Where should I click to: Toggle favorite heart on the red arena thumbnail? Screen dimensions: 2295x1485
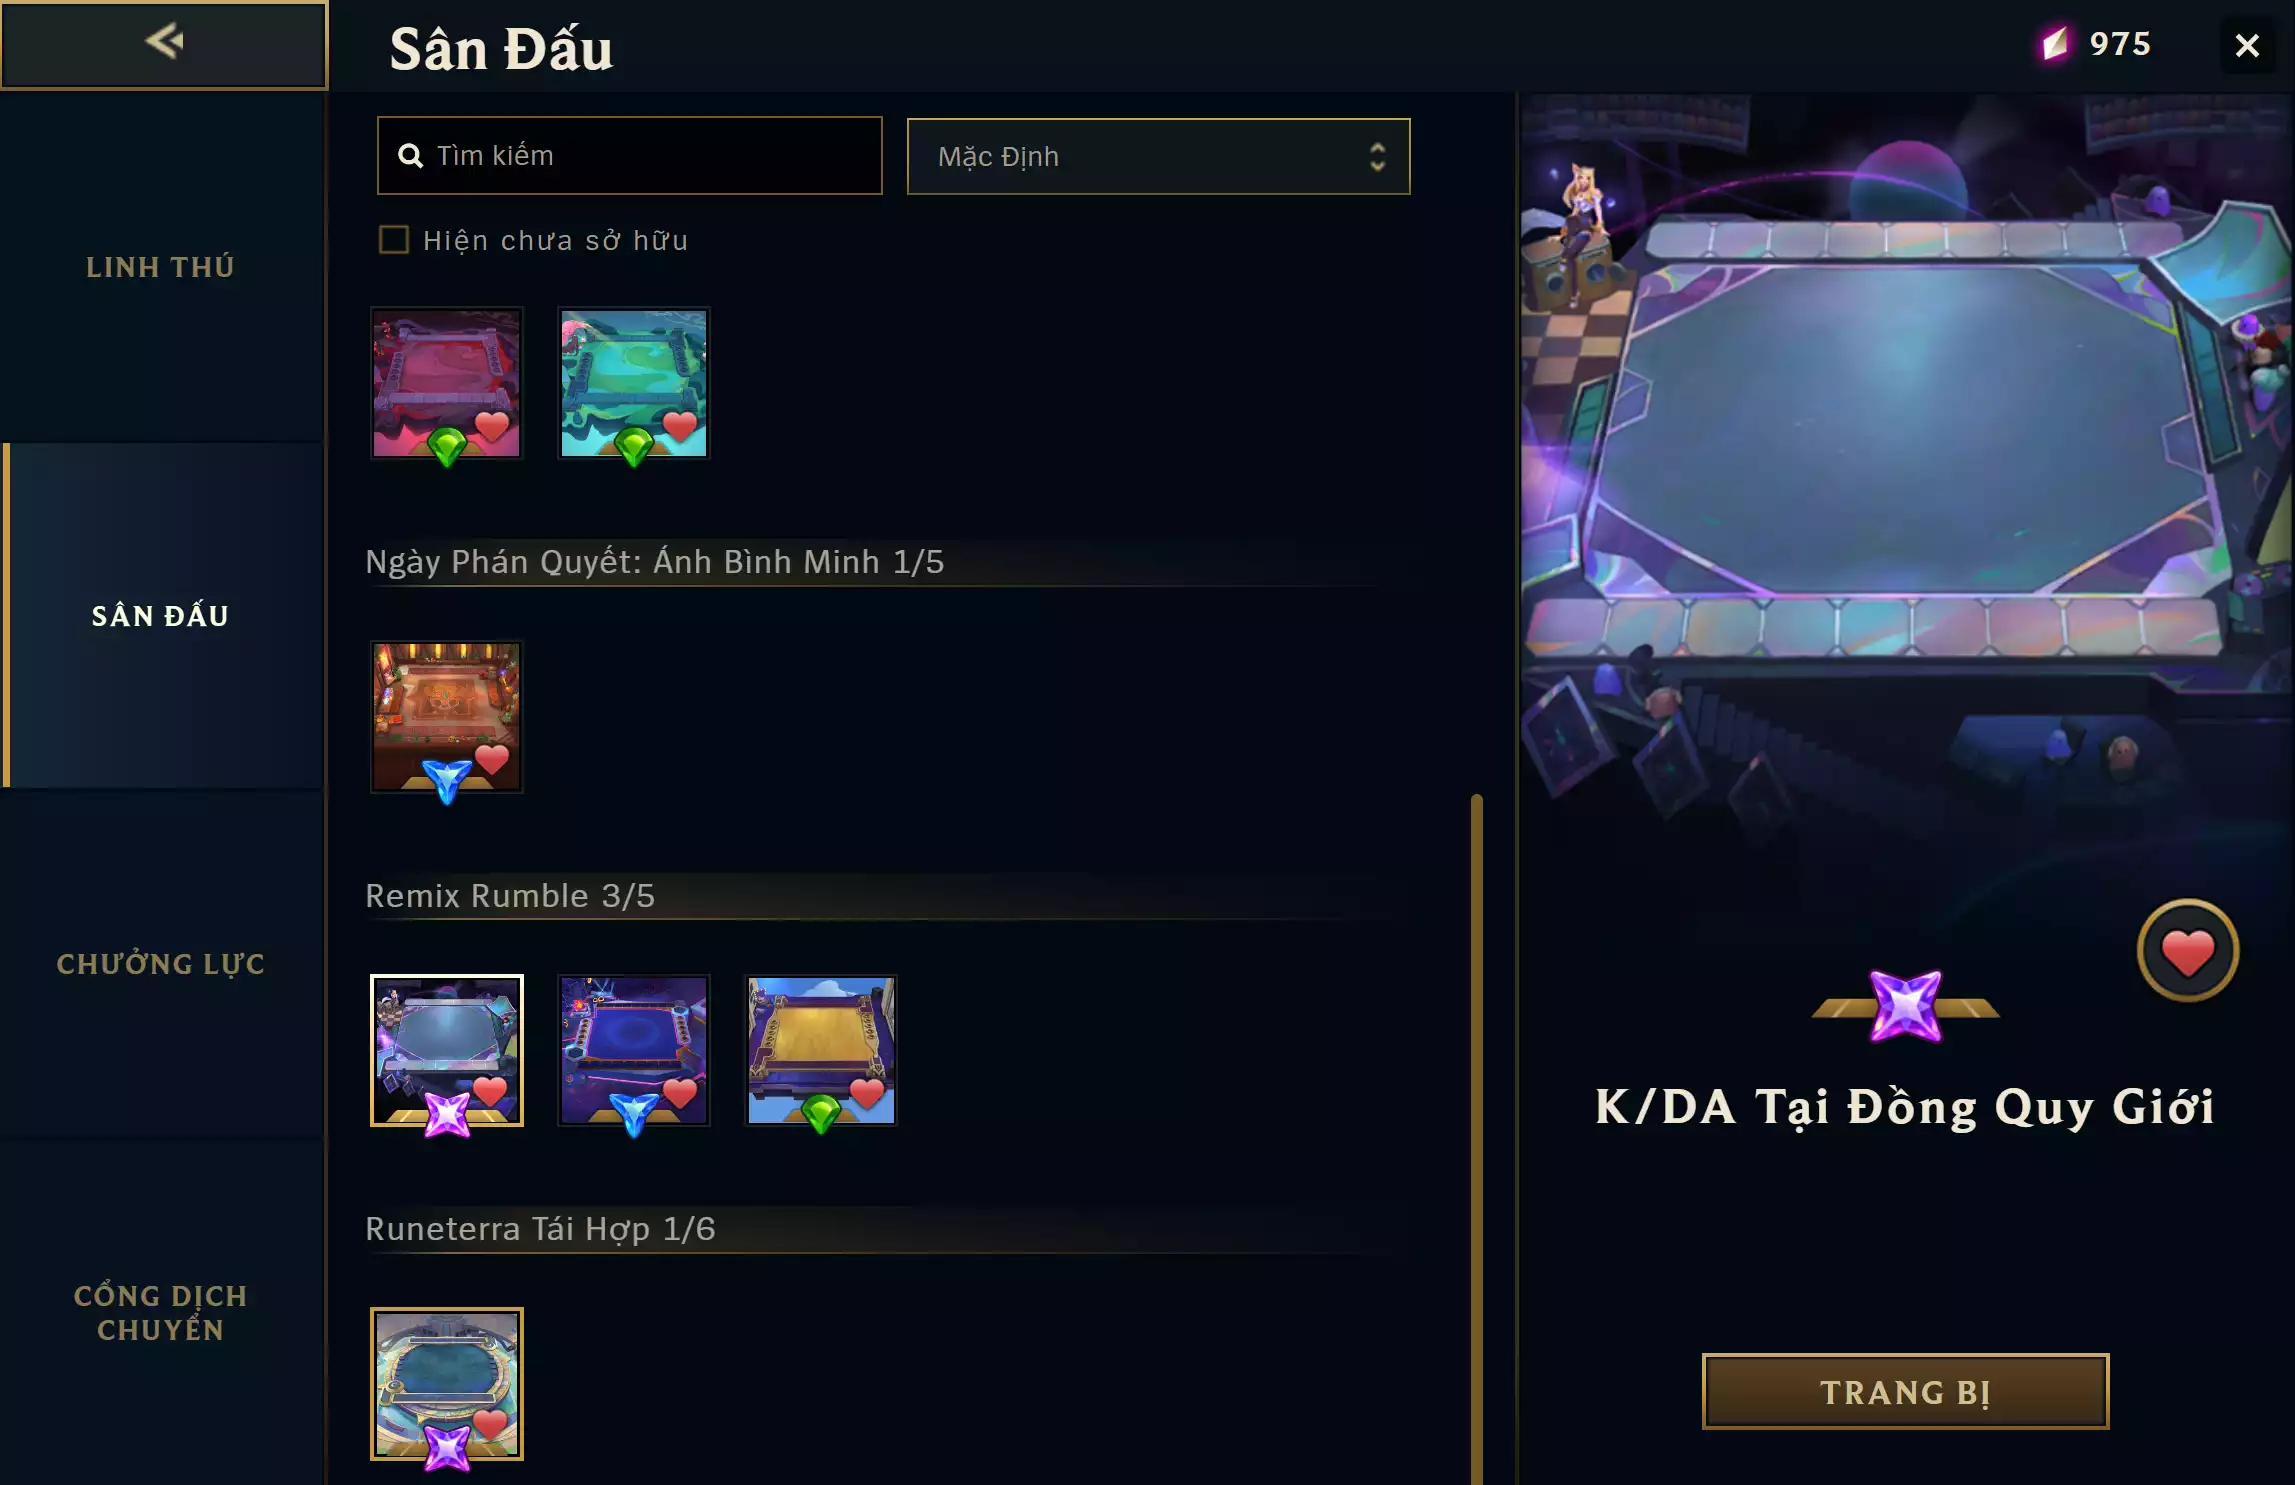point(491,426)
